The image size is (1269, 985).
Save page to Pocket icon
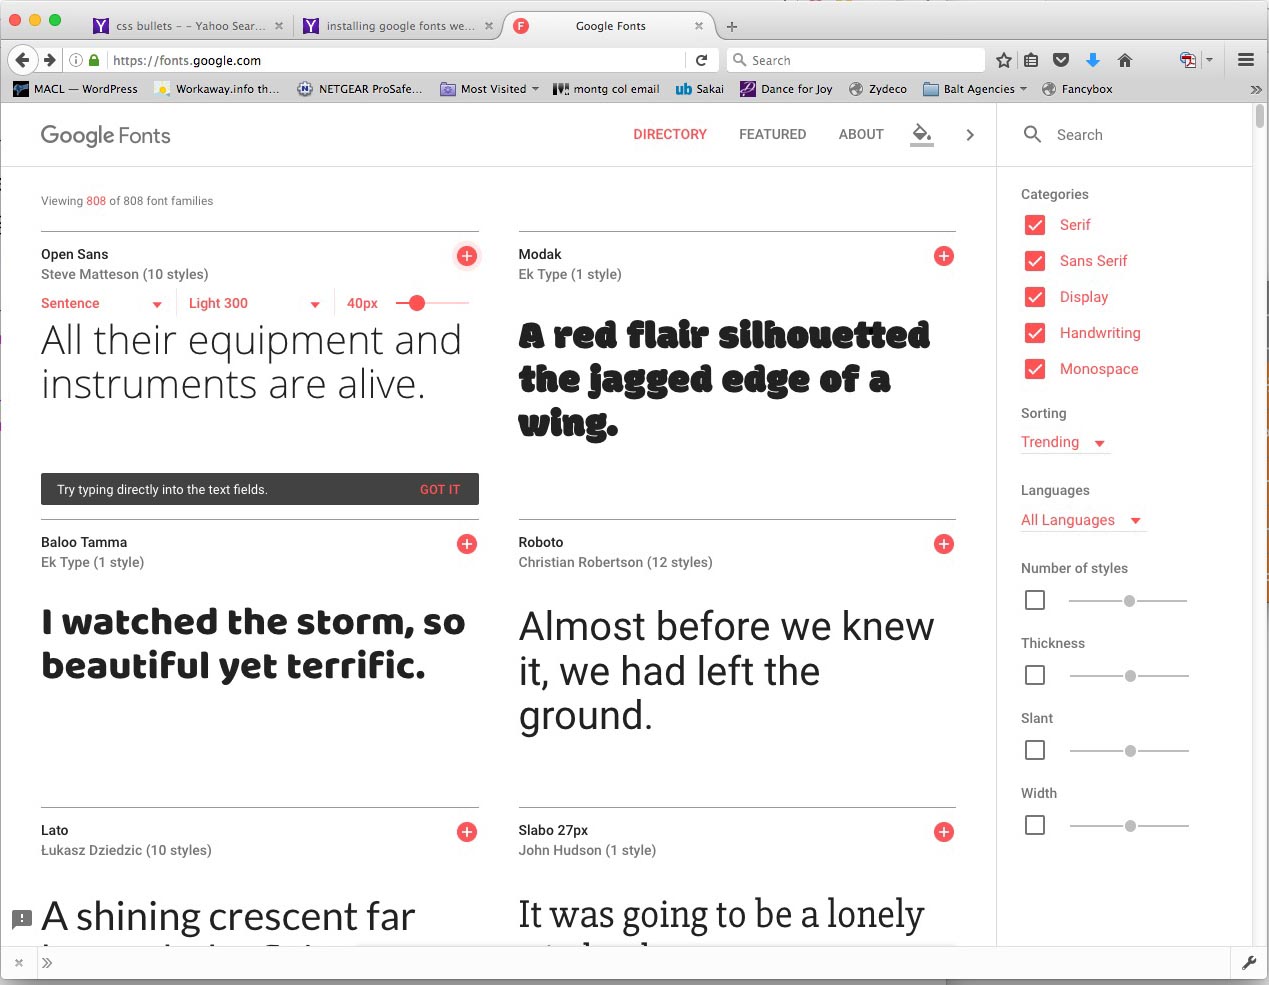tap(1062, 60)
